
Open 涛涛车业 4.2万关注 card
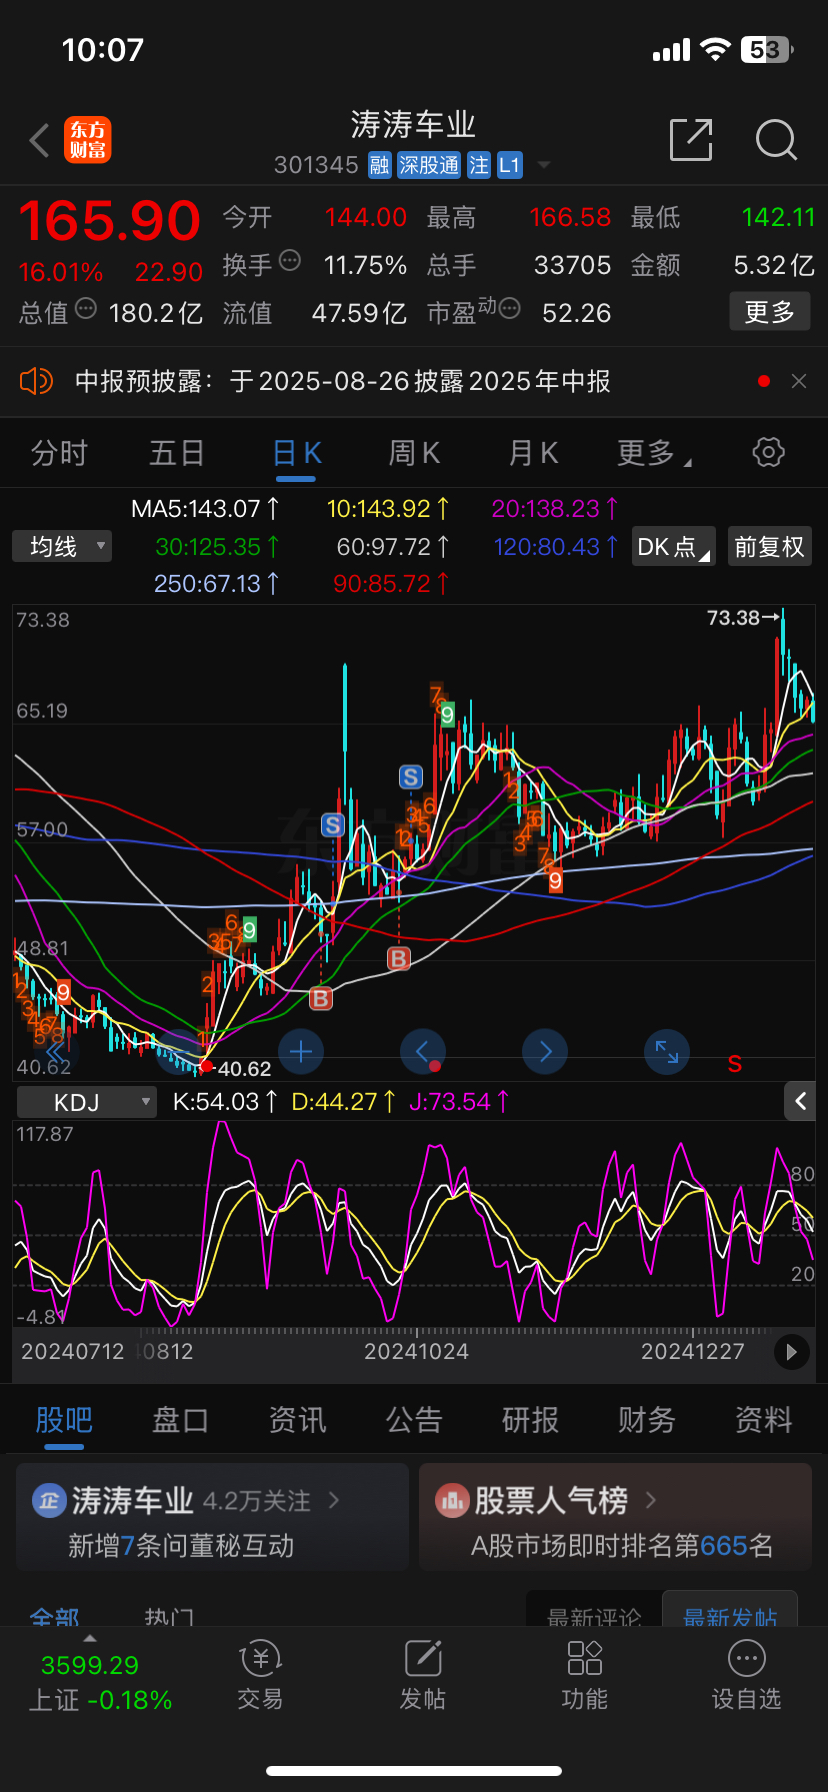pos(213,1518)
